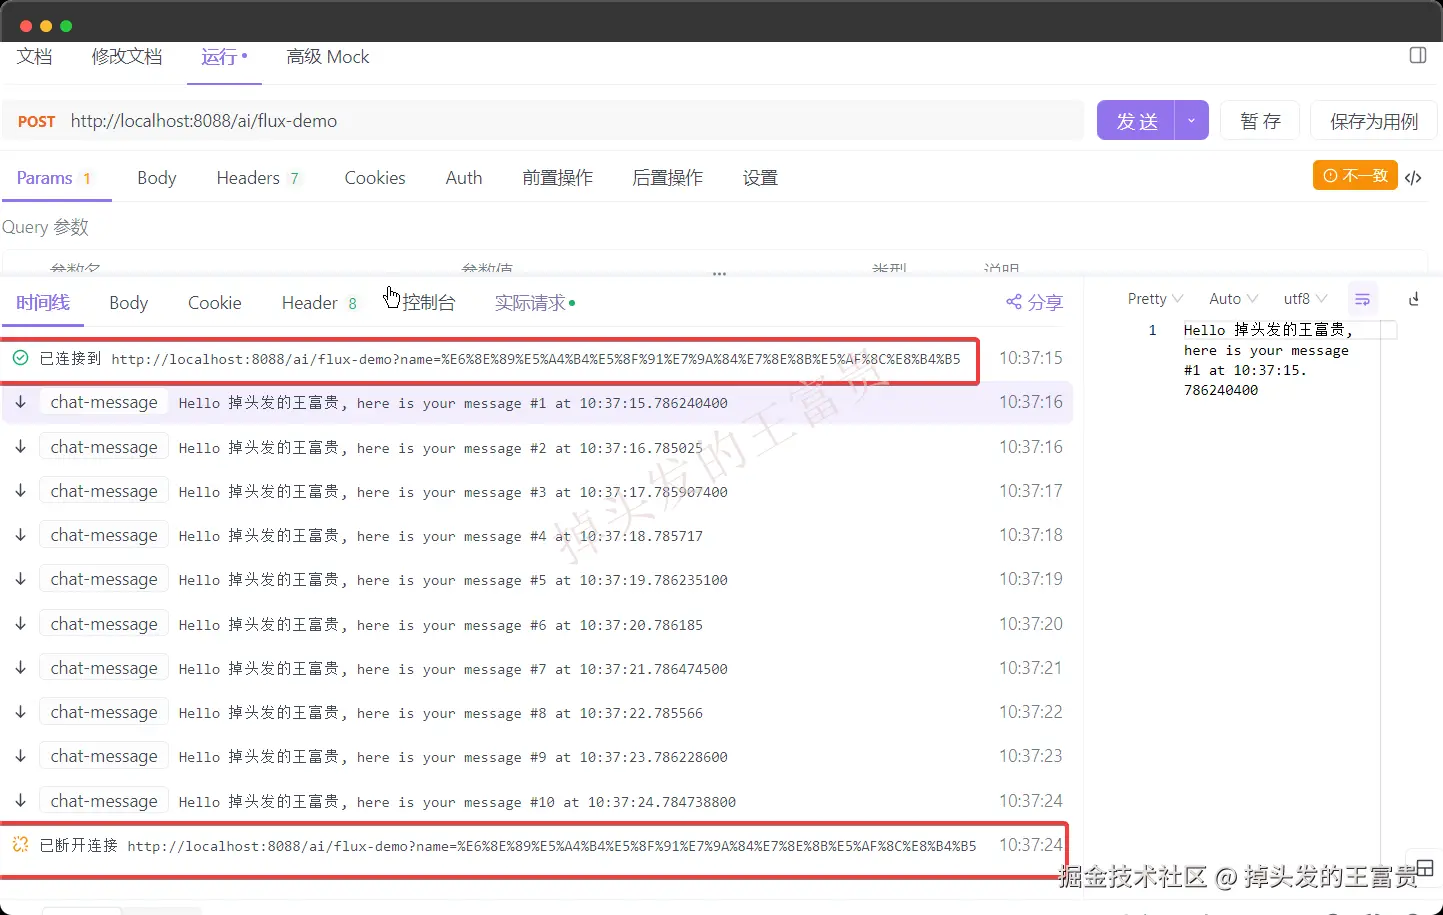The width and height of the screenshot is (1443, 915).
Task: Click the down arrow of message #3
Action: [20, 491]
